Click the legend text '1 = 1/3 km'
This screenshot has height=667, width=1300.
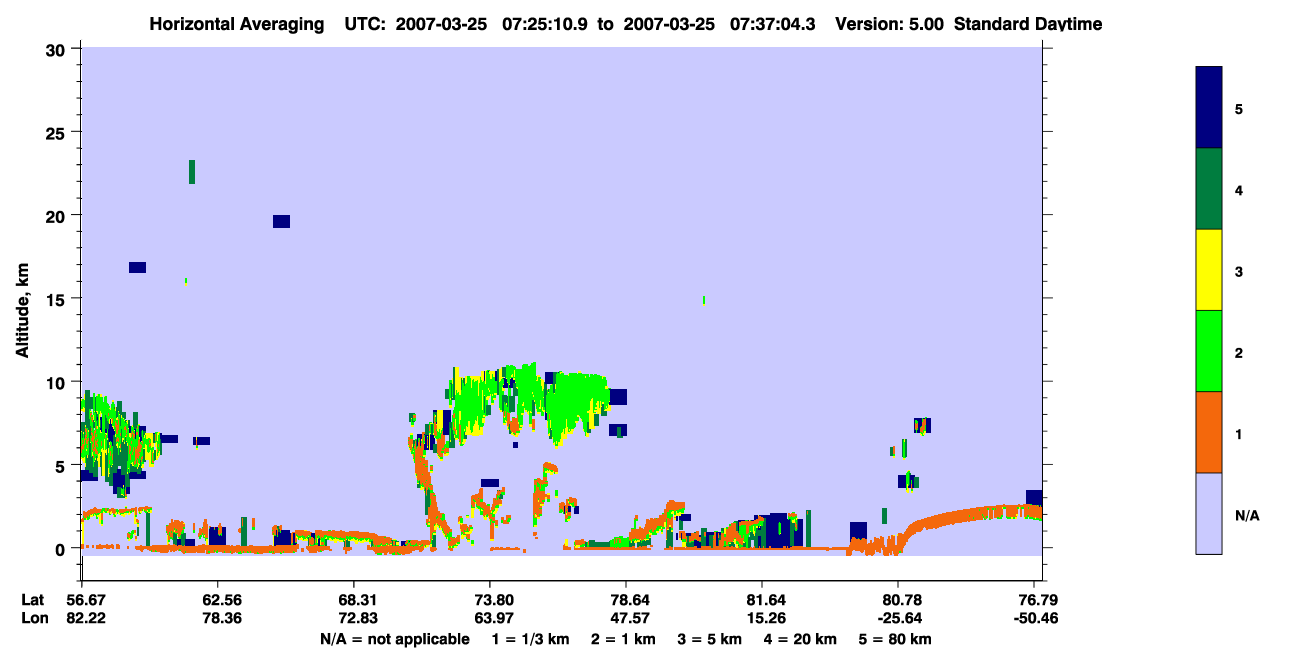(531, 639)
